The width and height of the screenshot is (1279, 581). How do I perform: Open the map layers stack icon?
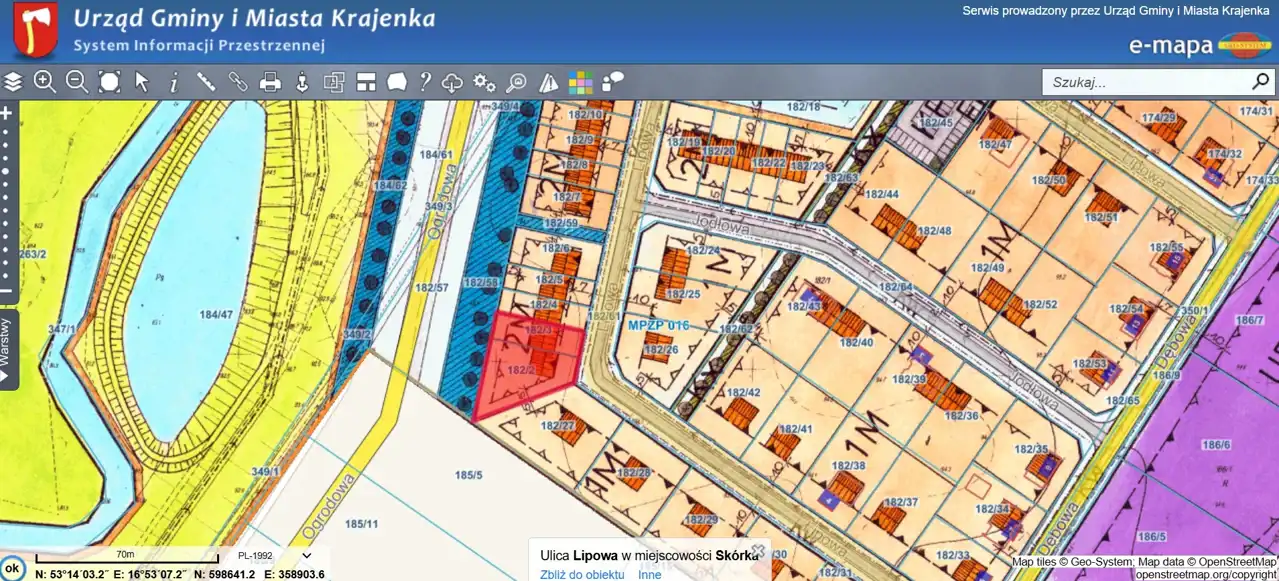(x=13, y=82)
